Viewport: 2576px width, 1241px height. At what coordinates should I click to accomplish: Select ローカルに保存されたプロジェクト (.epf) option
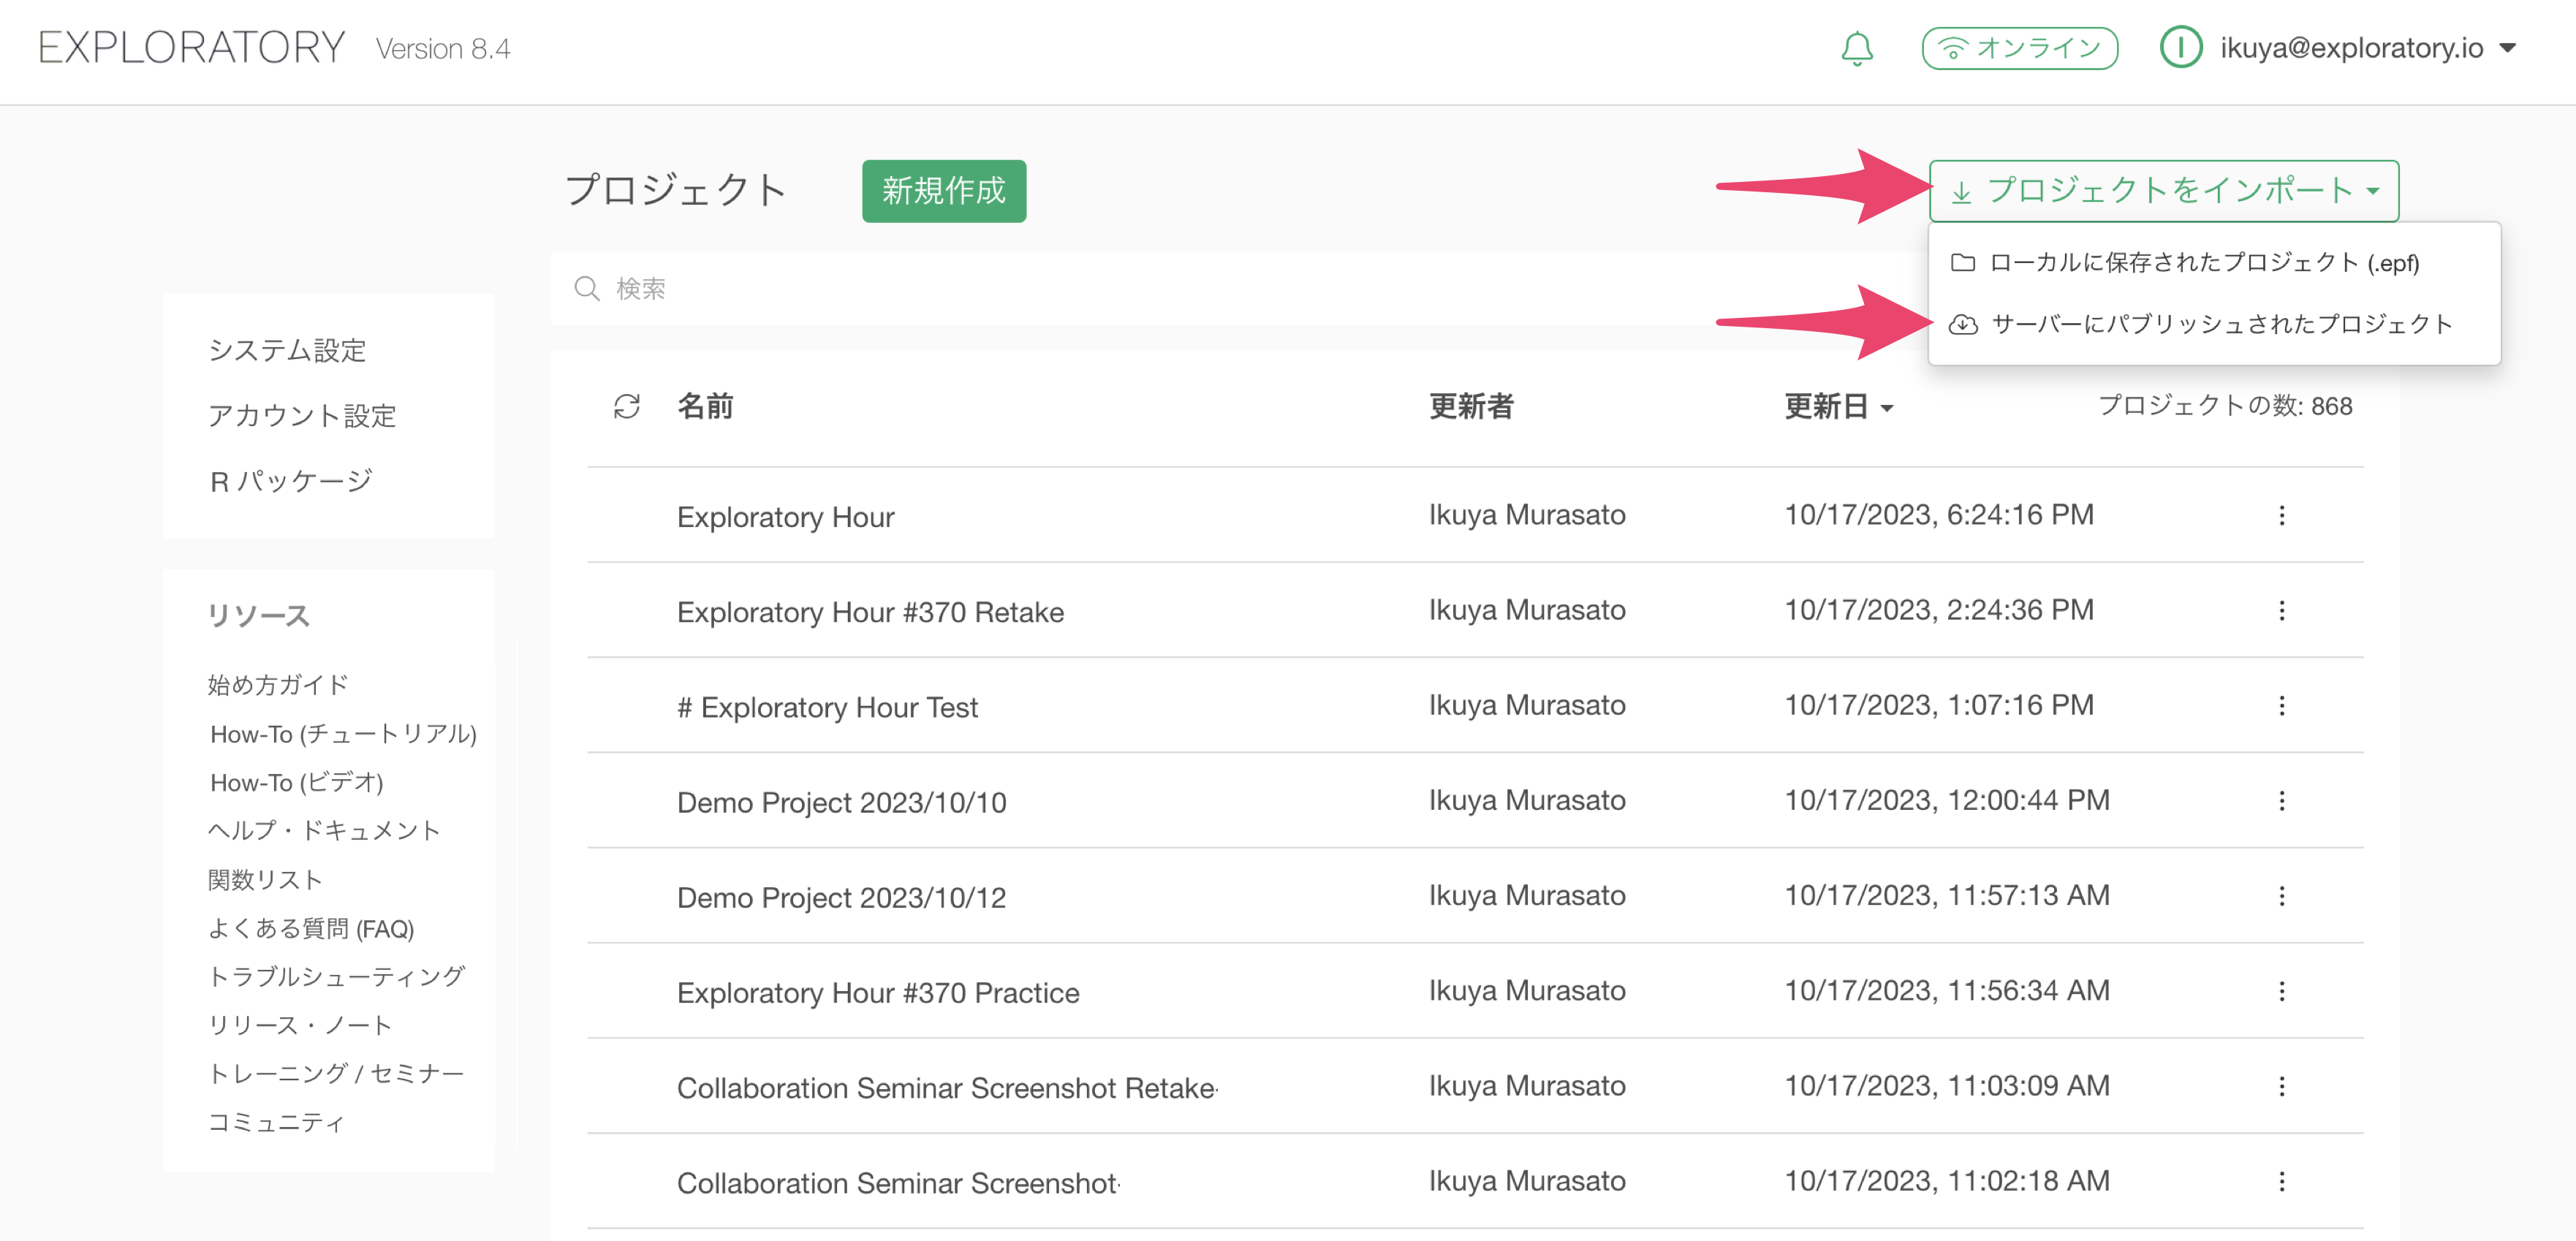pos(2203,262)
